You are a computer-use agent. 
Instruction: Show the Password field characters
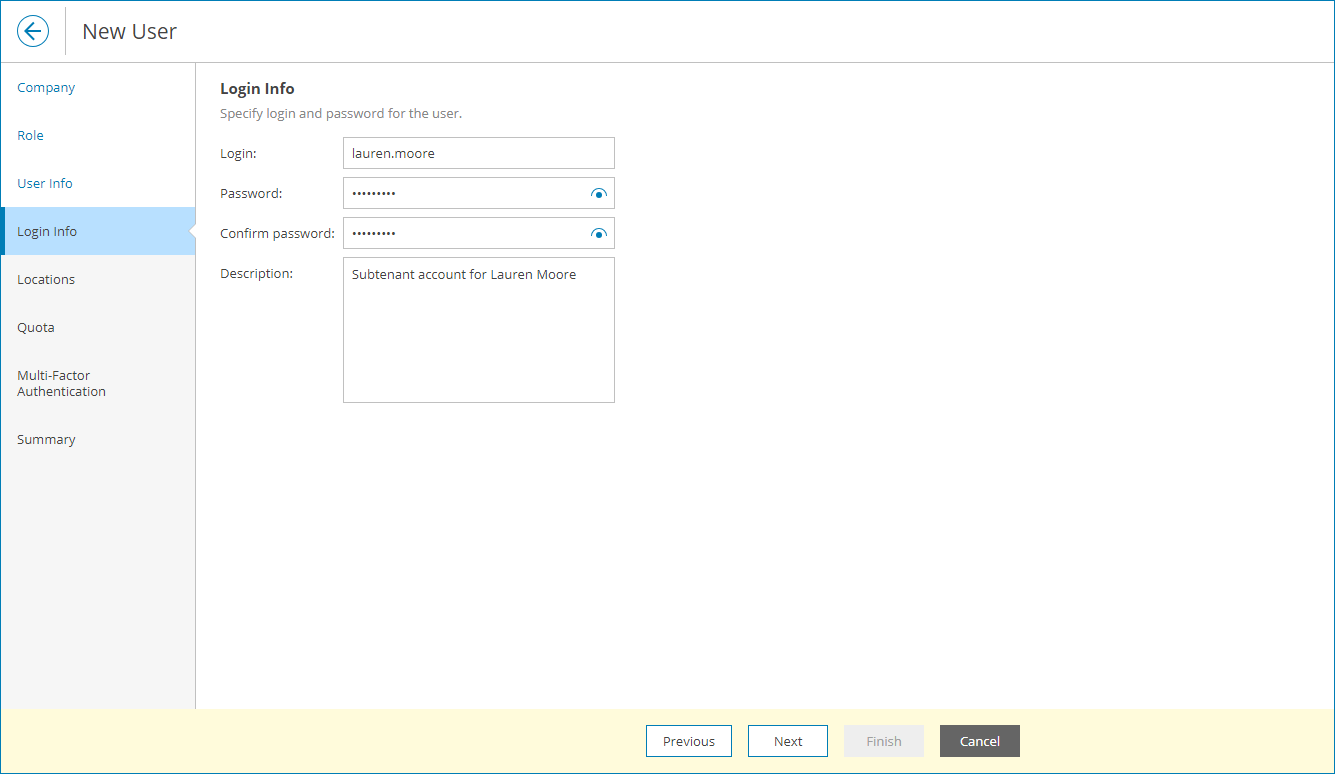click(598, 193)
